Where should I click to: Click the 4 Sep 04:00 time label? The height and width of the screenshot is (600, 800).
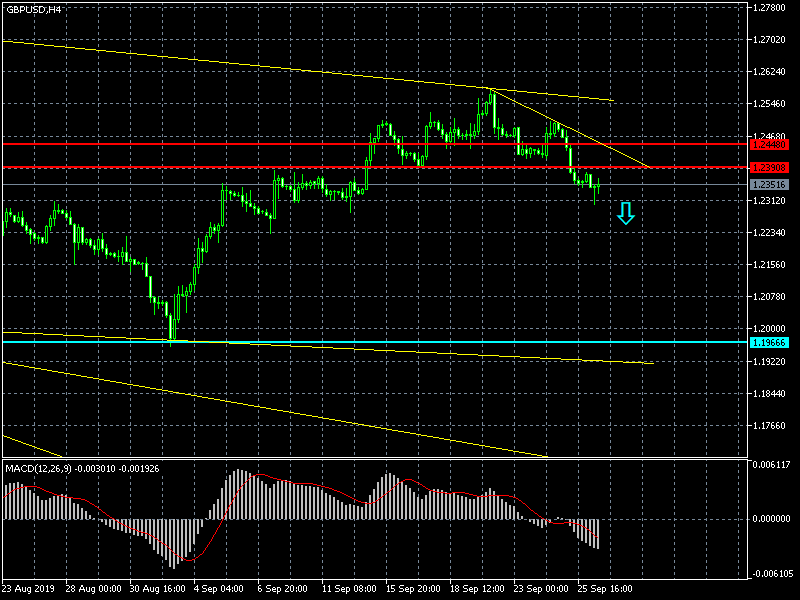219,589
